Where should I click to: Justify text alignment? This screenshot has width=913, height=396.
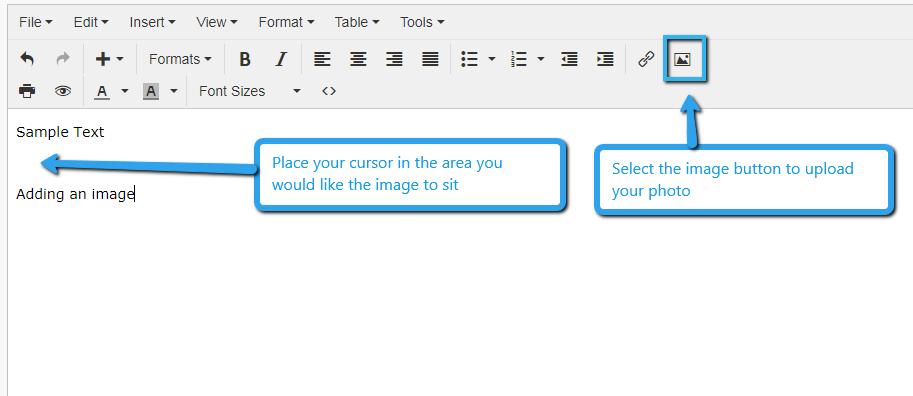pyautogui.click(x=430, y=59)
